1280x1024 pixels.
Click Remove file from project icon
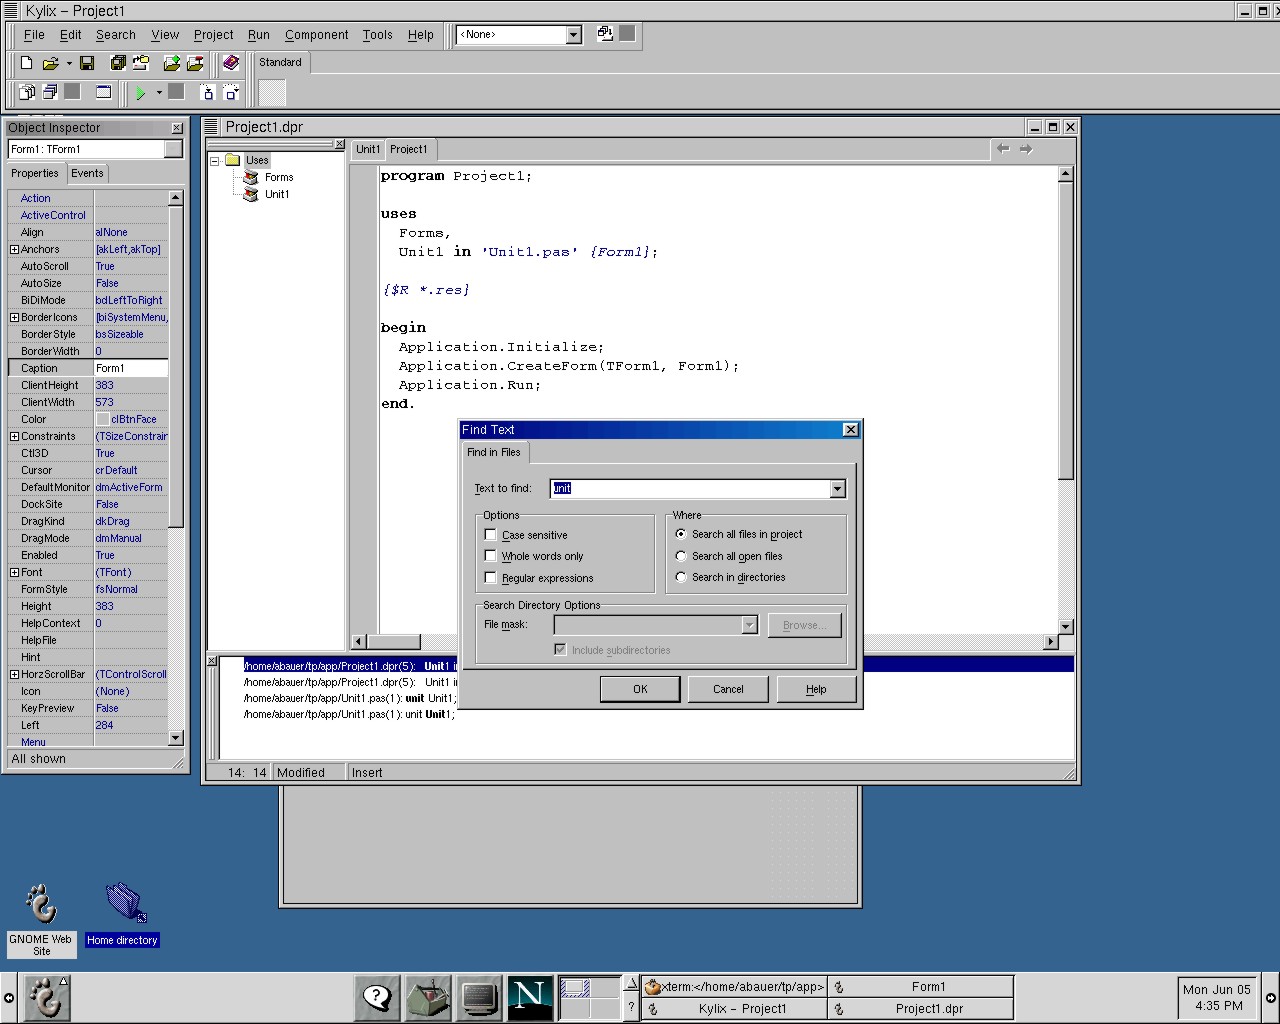pos(195,63)
